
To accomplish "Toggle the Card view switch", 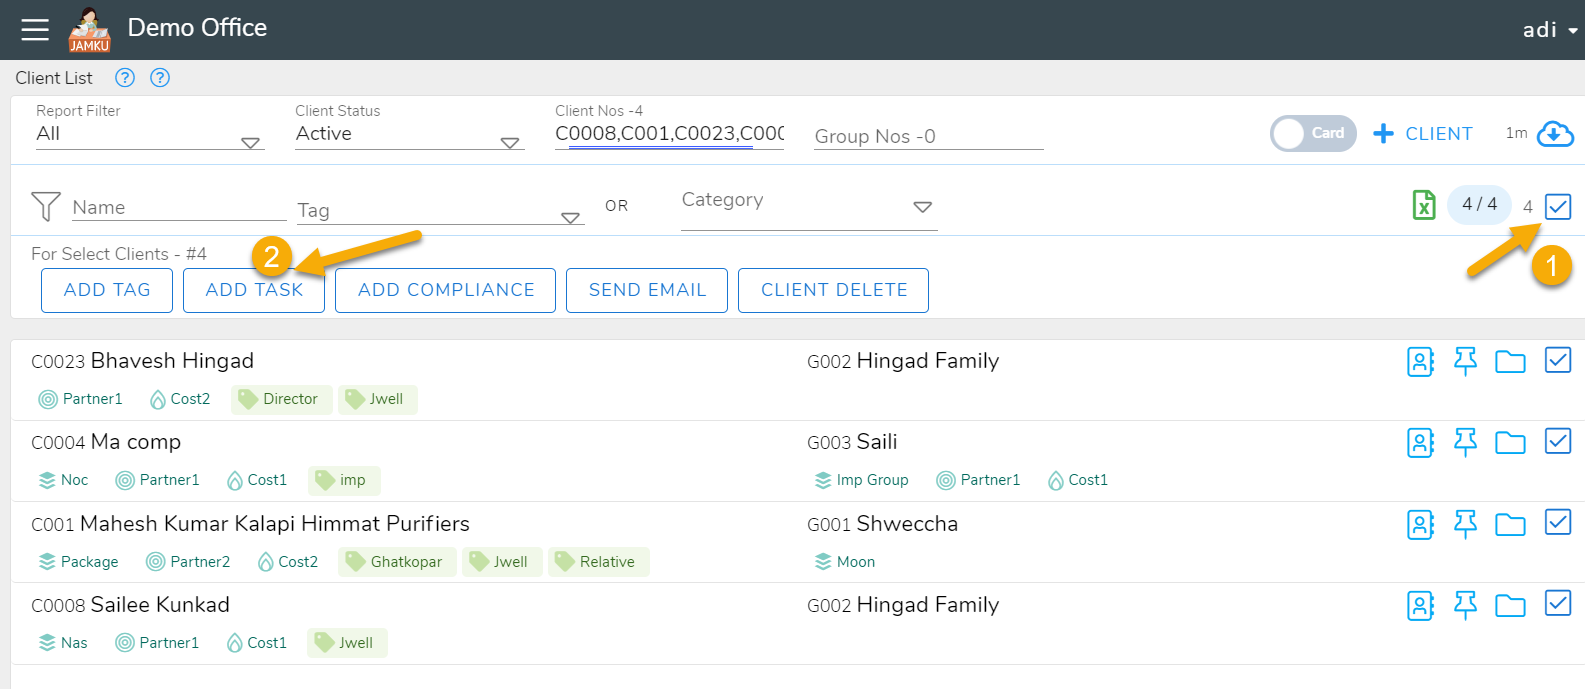I will pyautogui.click(x=1313, y=133).
